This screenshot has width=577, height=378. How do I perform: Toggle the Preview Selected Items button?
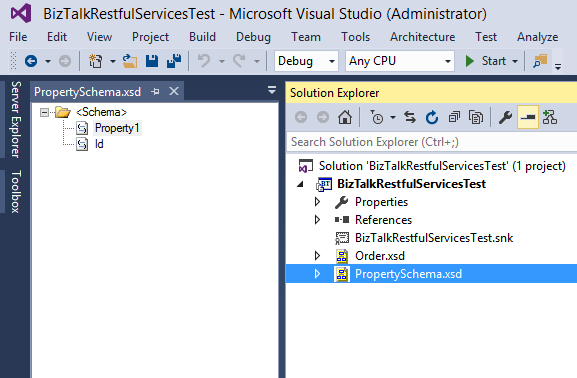tap(528, 117)
